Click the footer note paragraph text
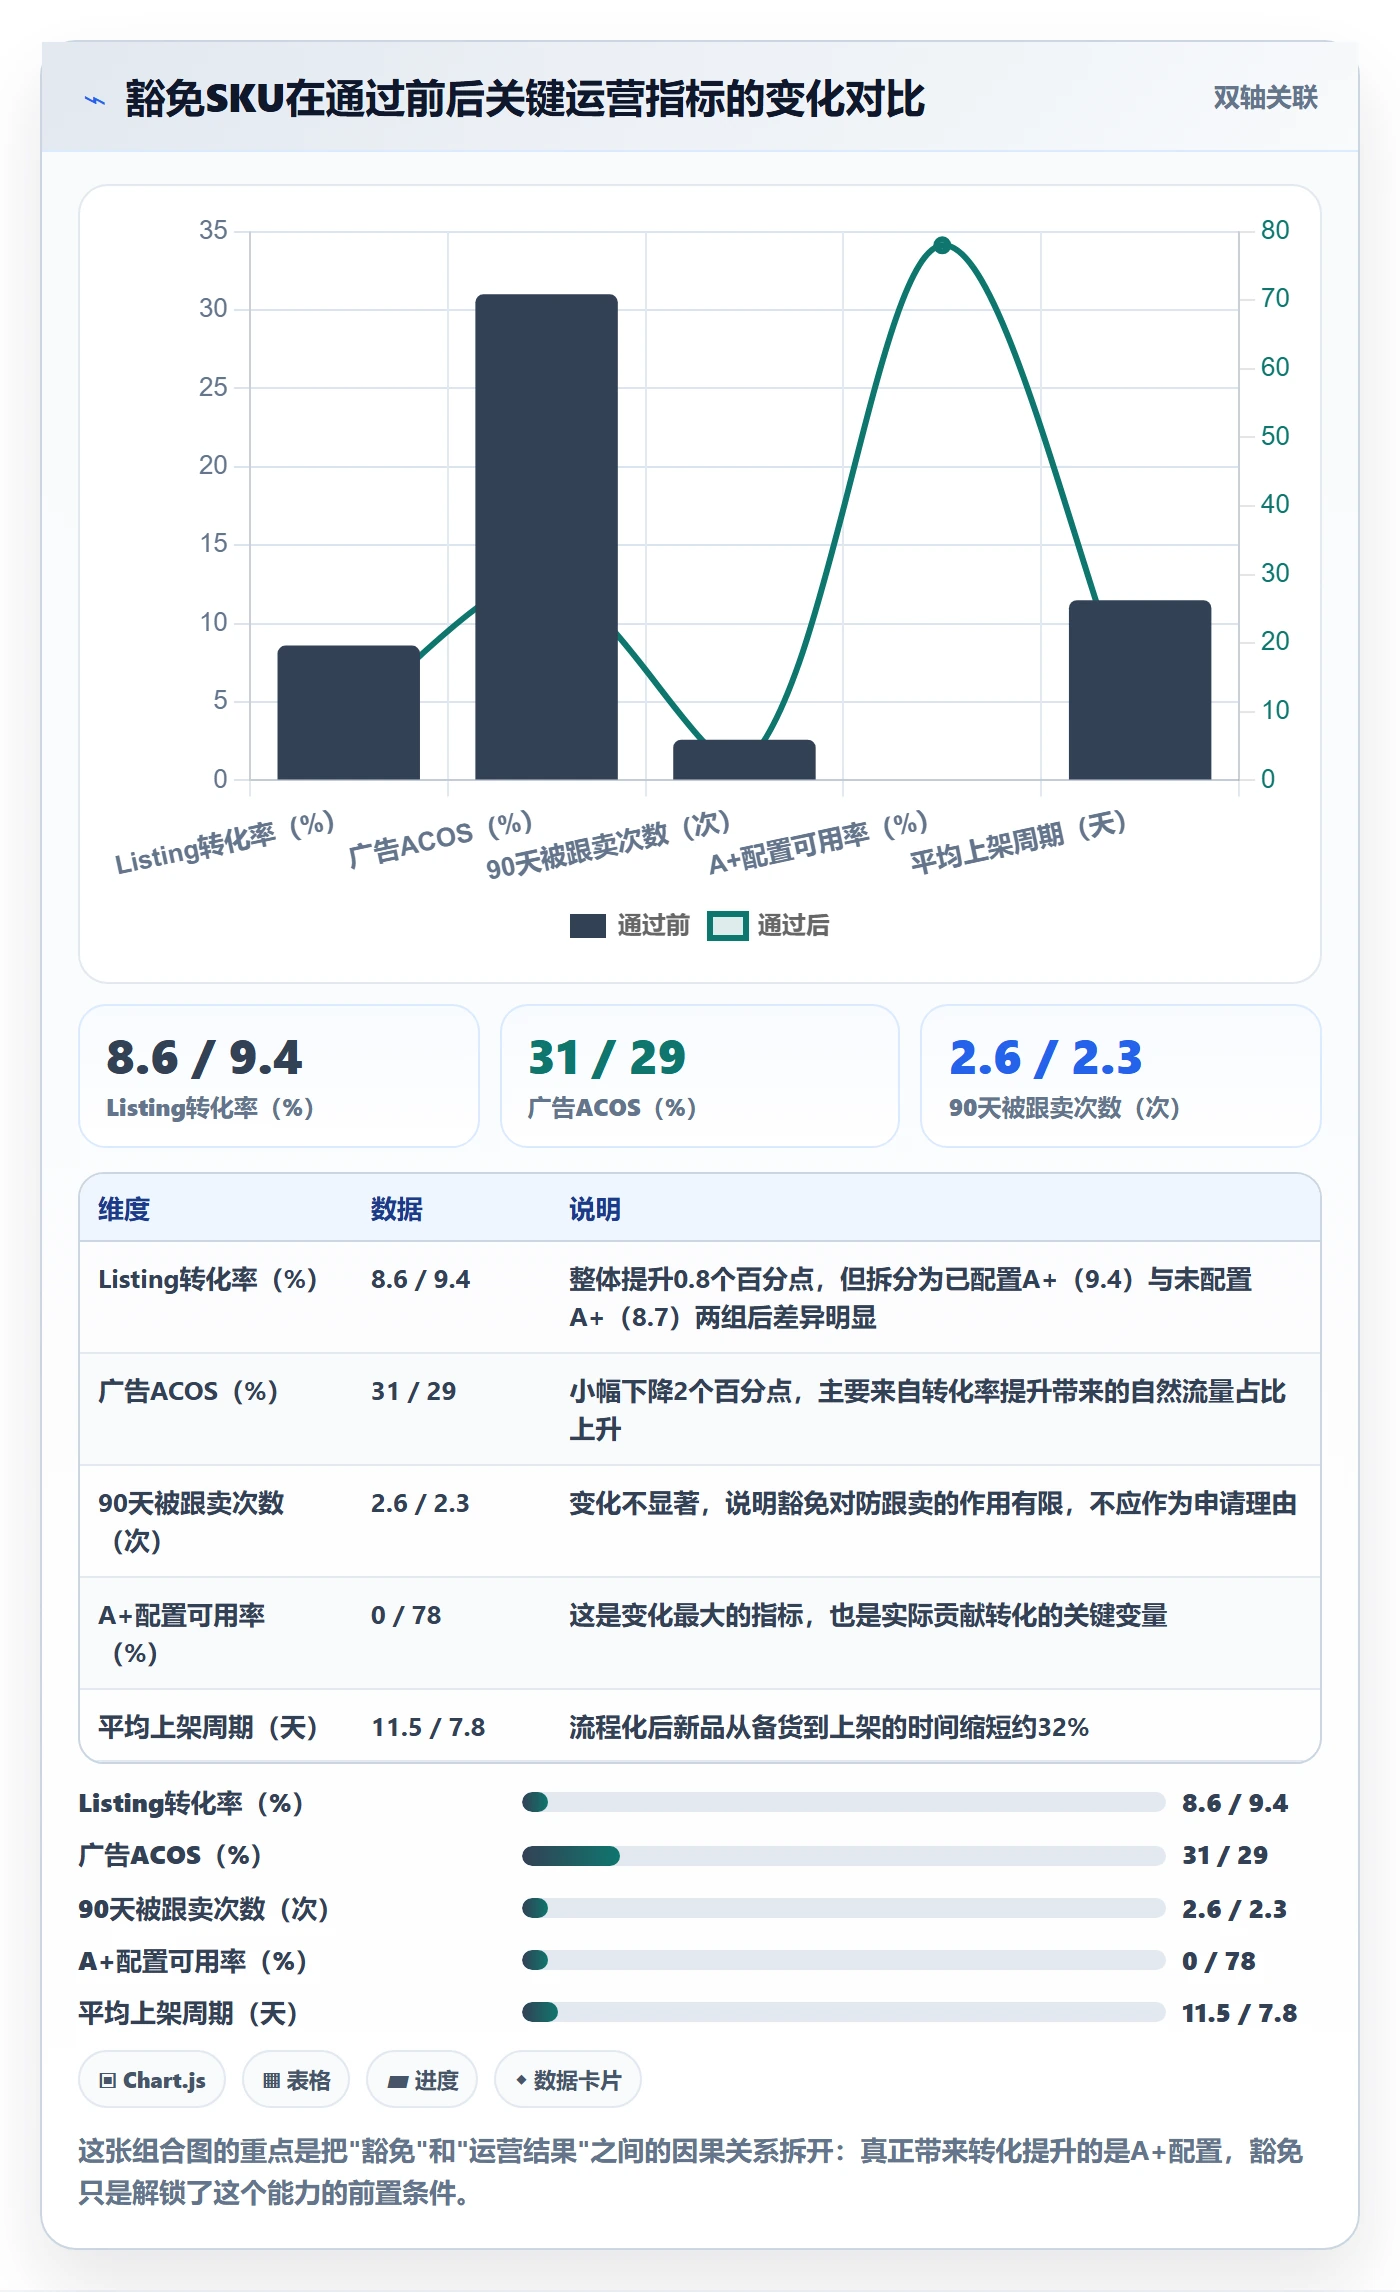Screen dimensions: 1400x2292 (x=690, y=2171)
